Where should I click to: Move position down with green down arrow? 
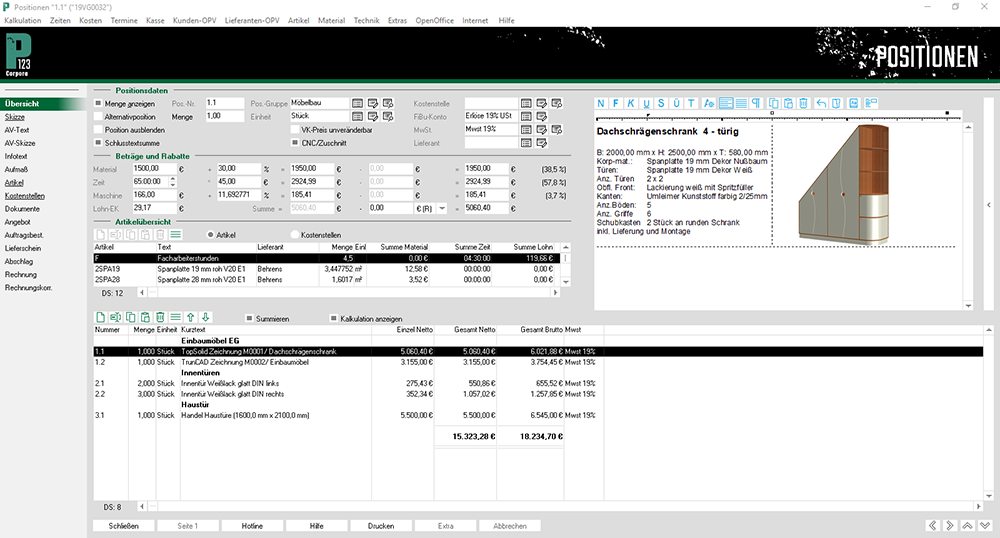tap(206, 317)
